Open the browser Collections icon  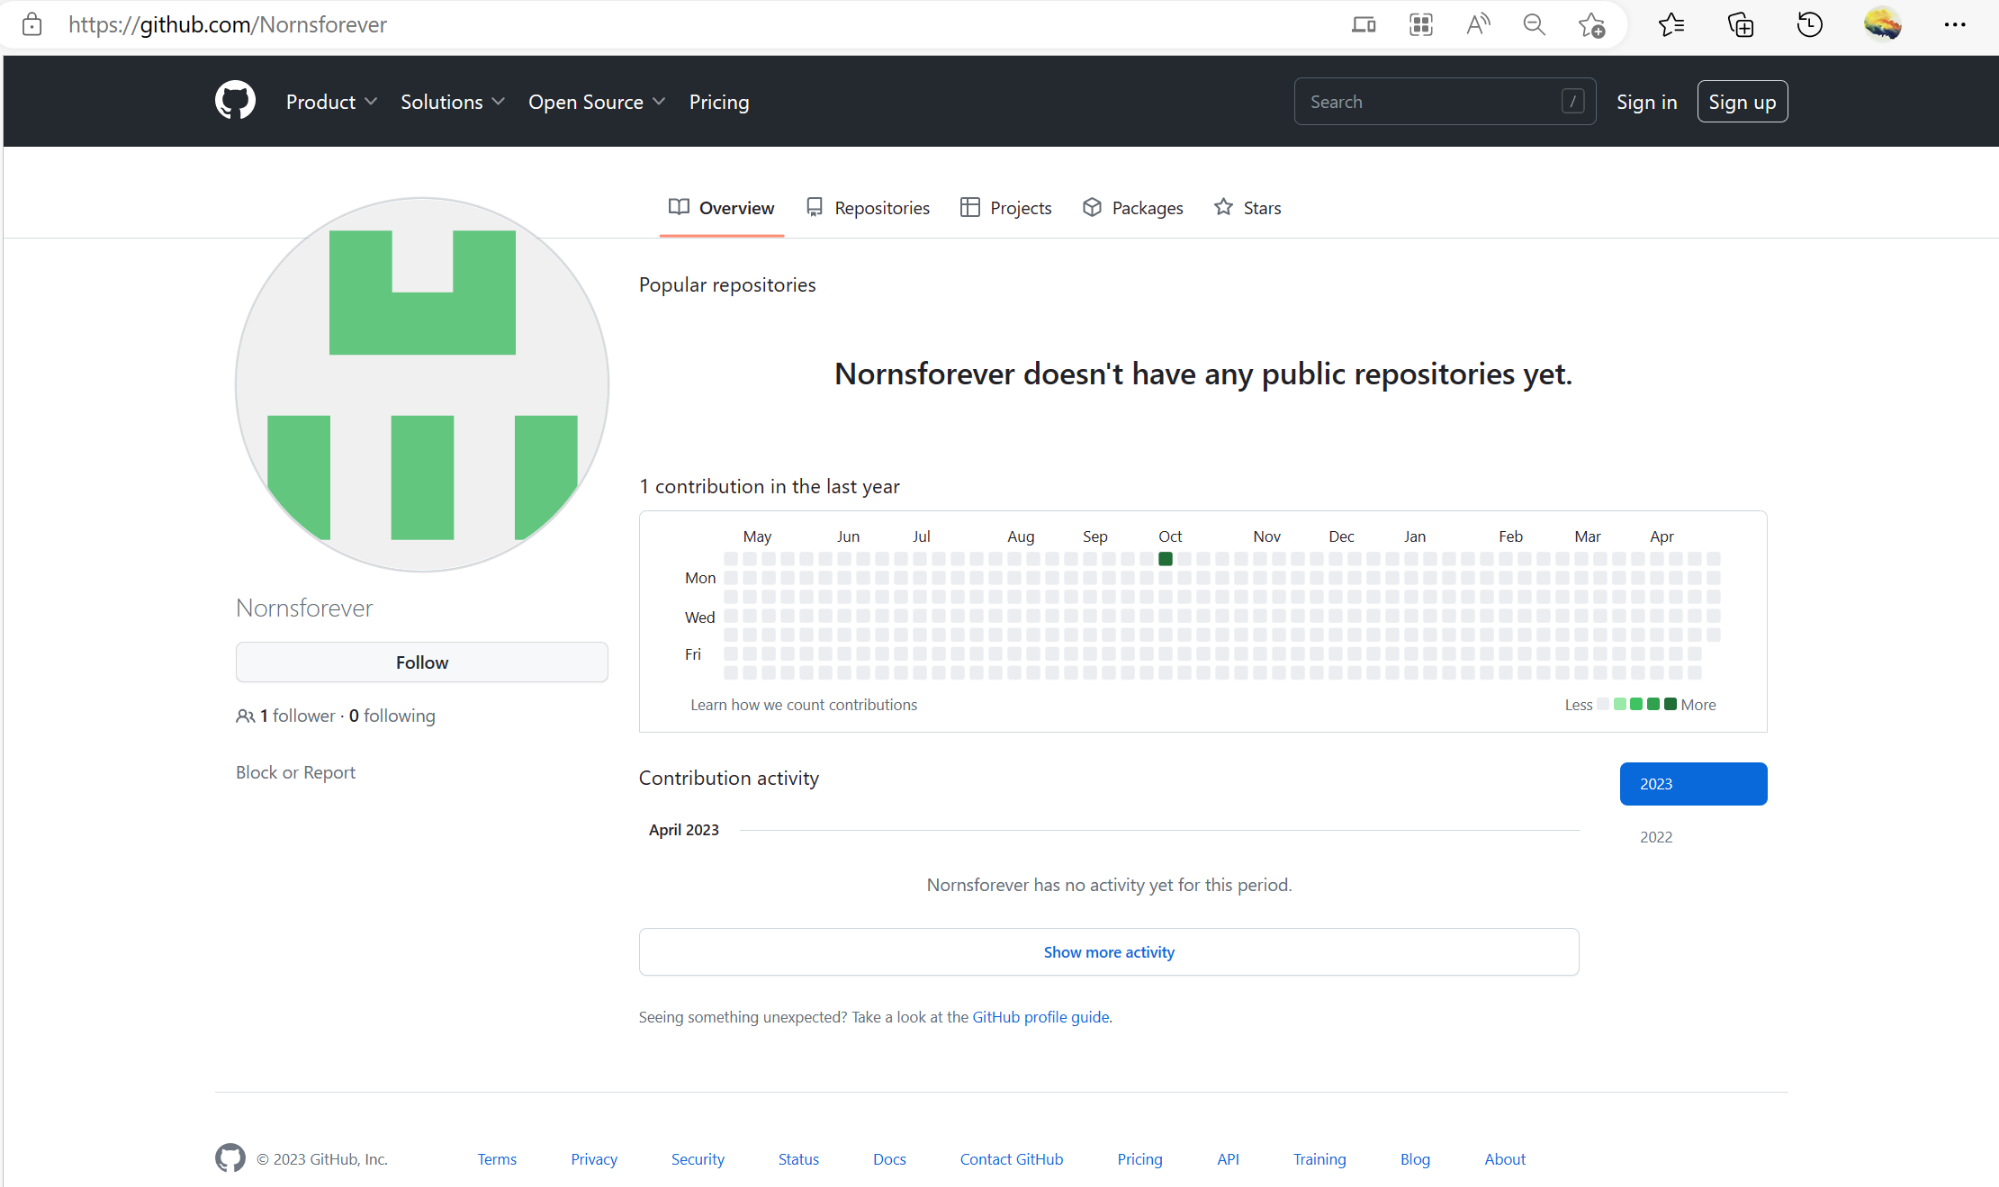click(x=1740, y=24)
